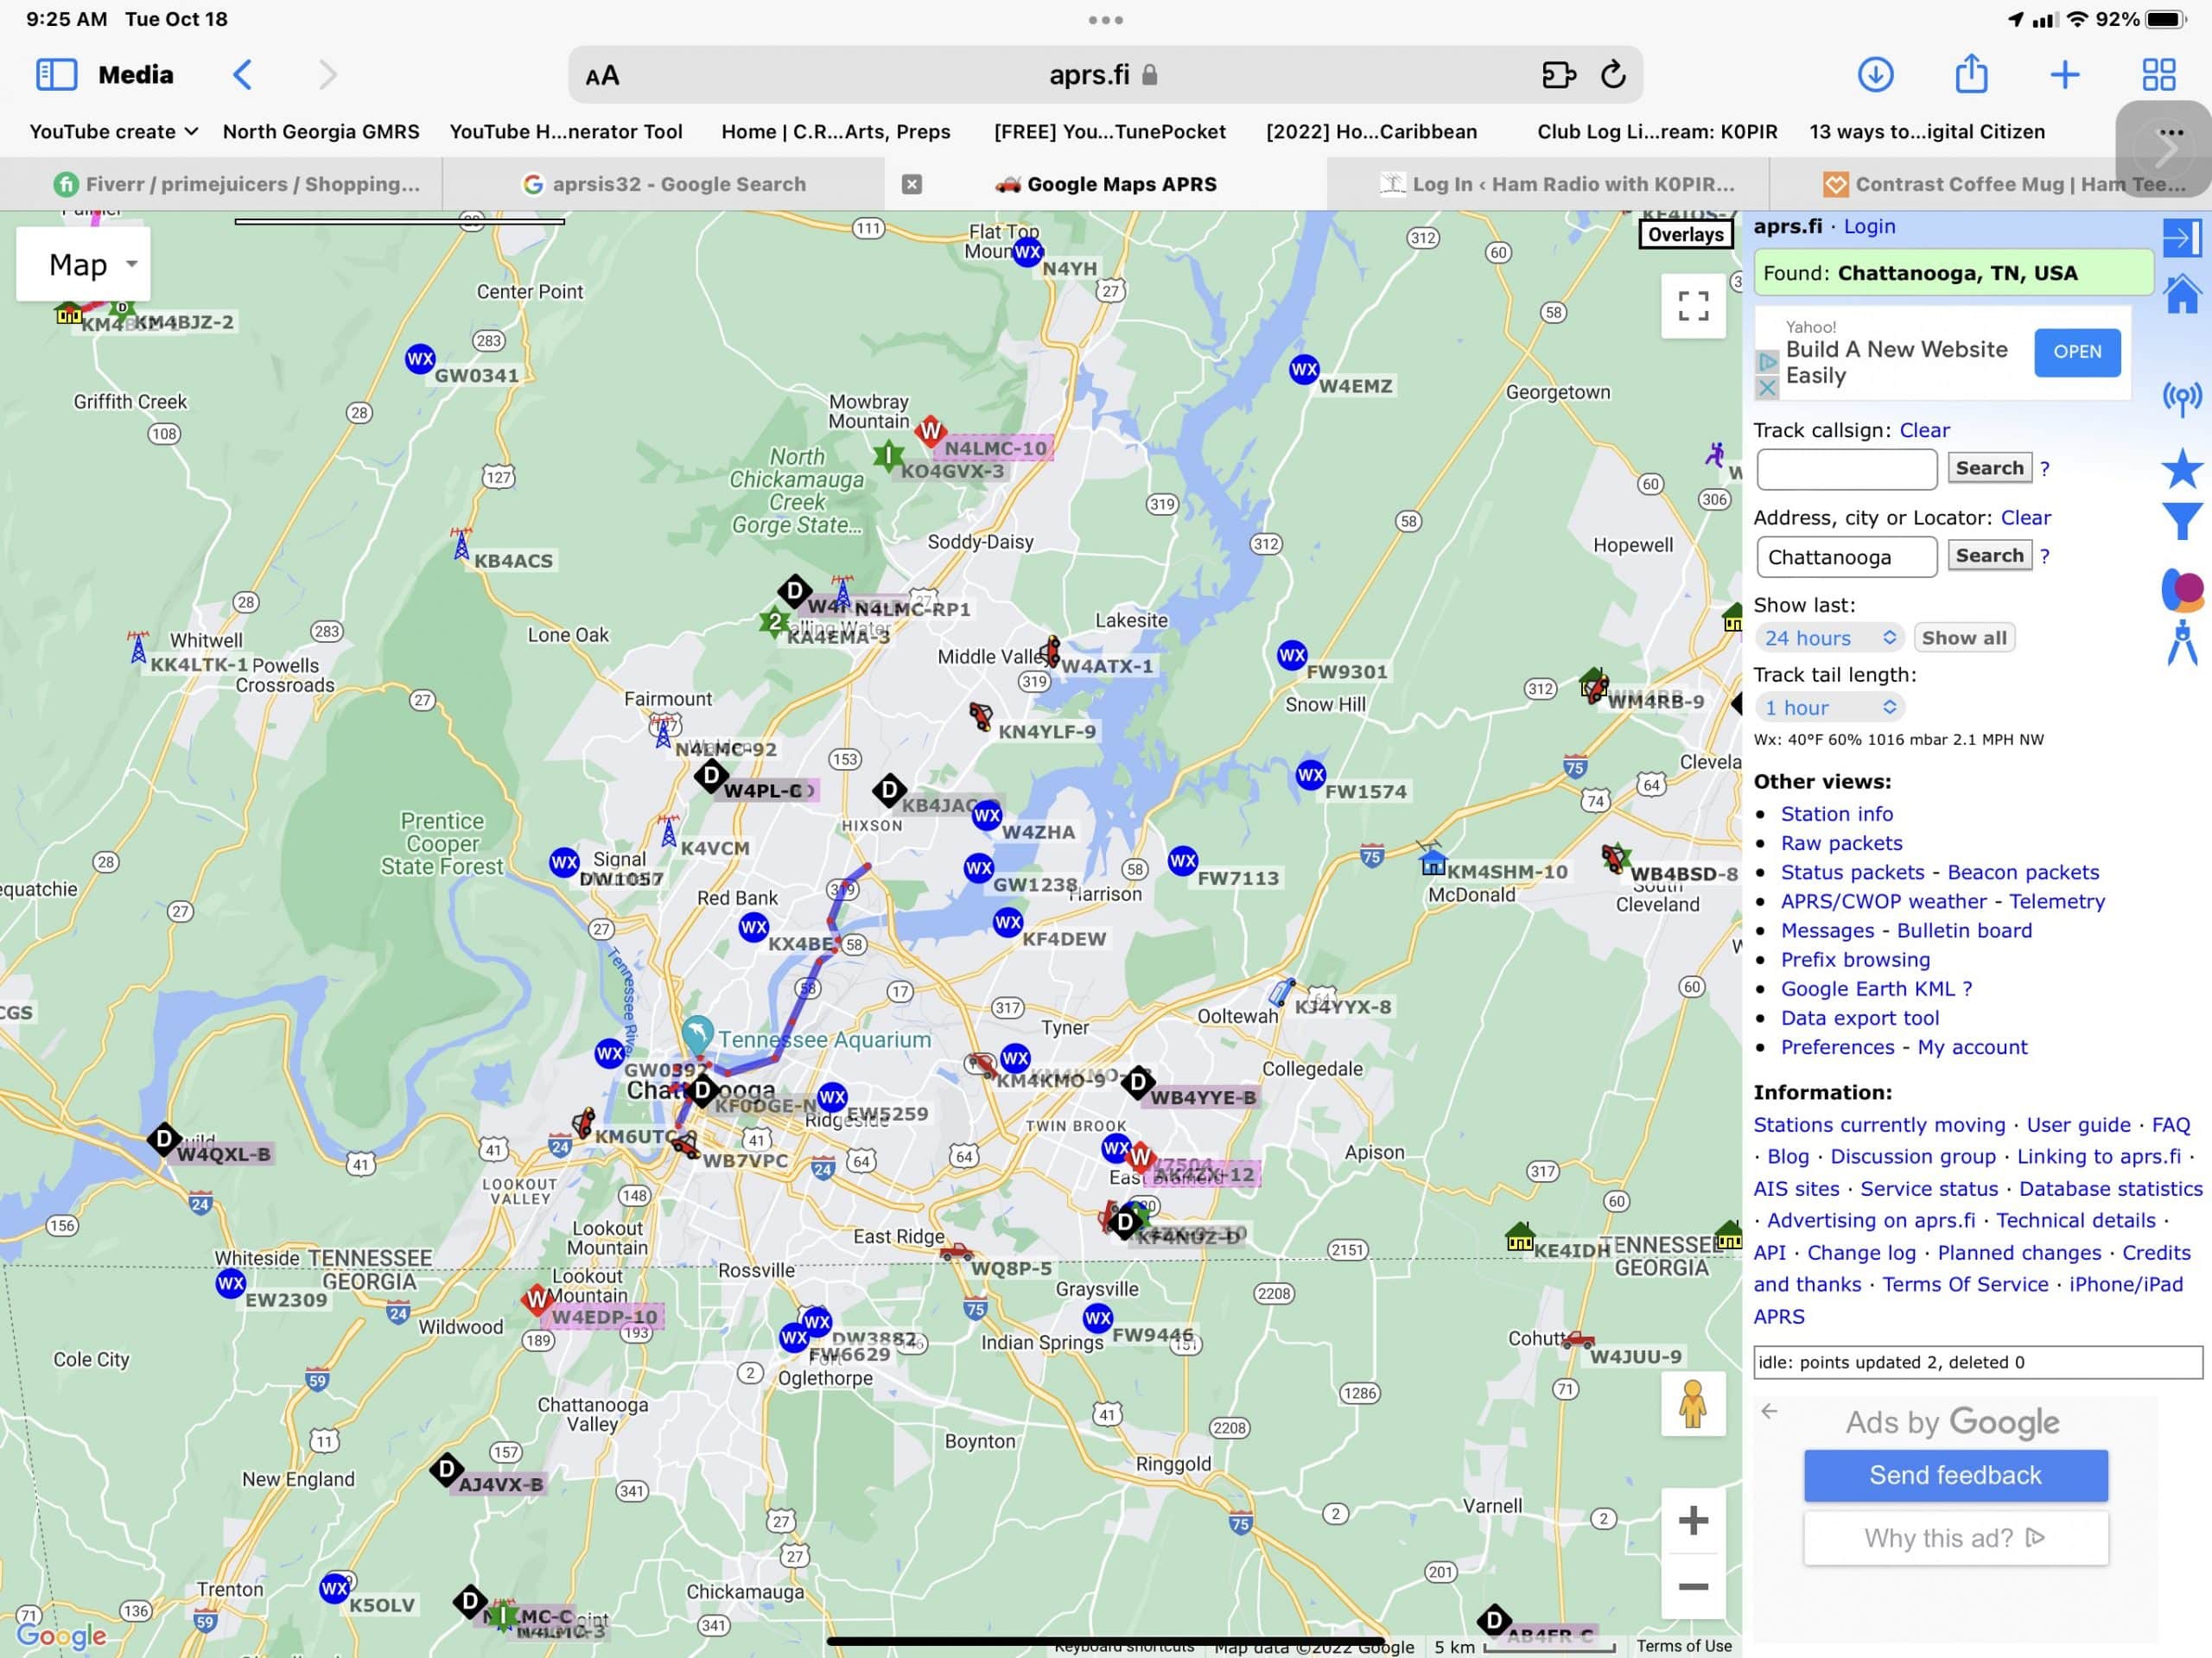2212x1658 pixels.
Task: Tap the aprs.fi address bar
Action: (x=1104, y=75)
